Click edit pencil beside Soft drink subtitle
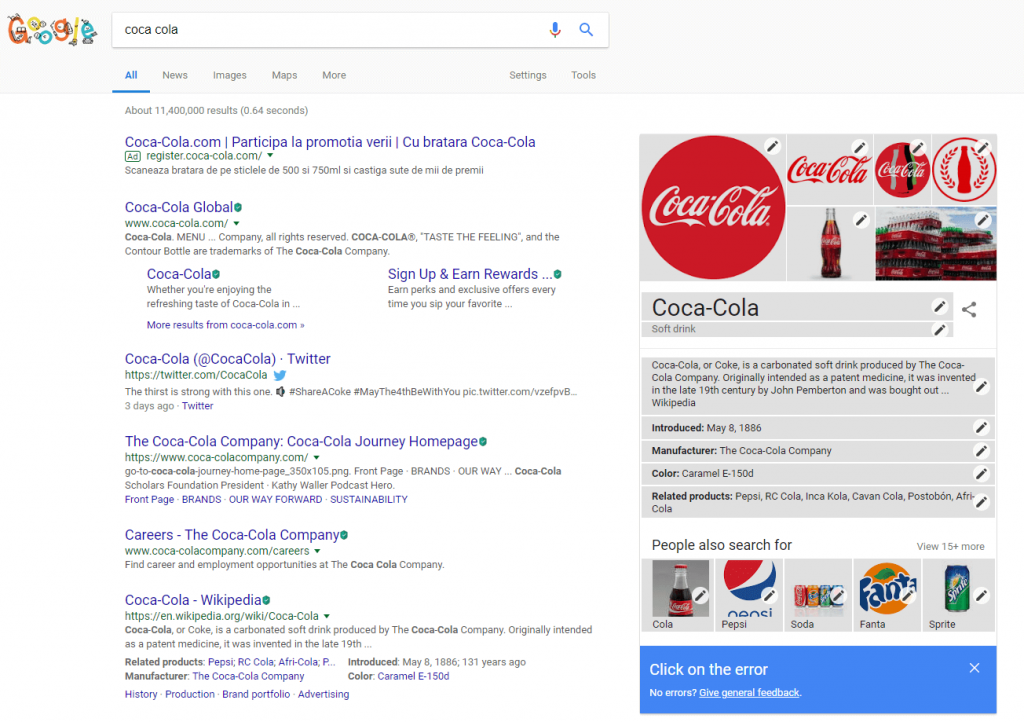Viewport: 1024px width, 722px height. tap(939, 330)
